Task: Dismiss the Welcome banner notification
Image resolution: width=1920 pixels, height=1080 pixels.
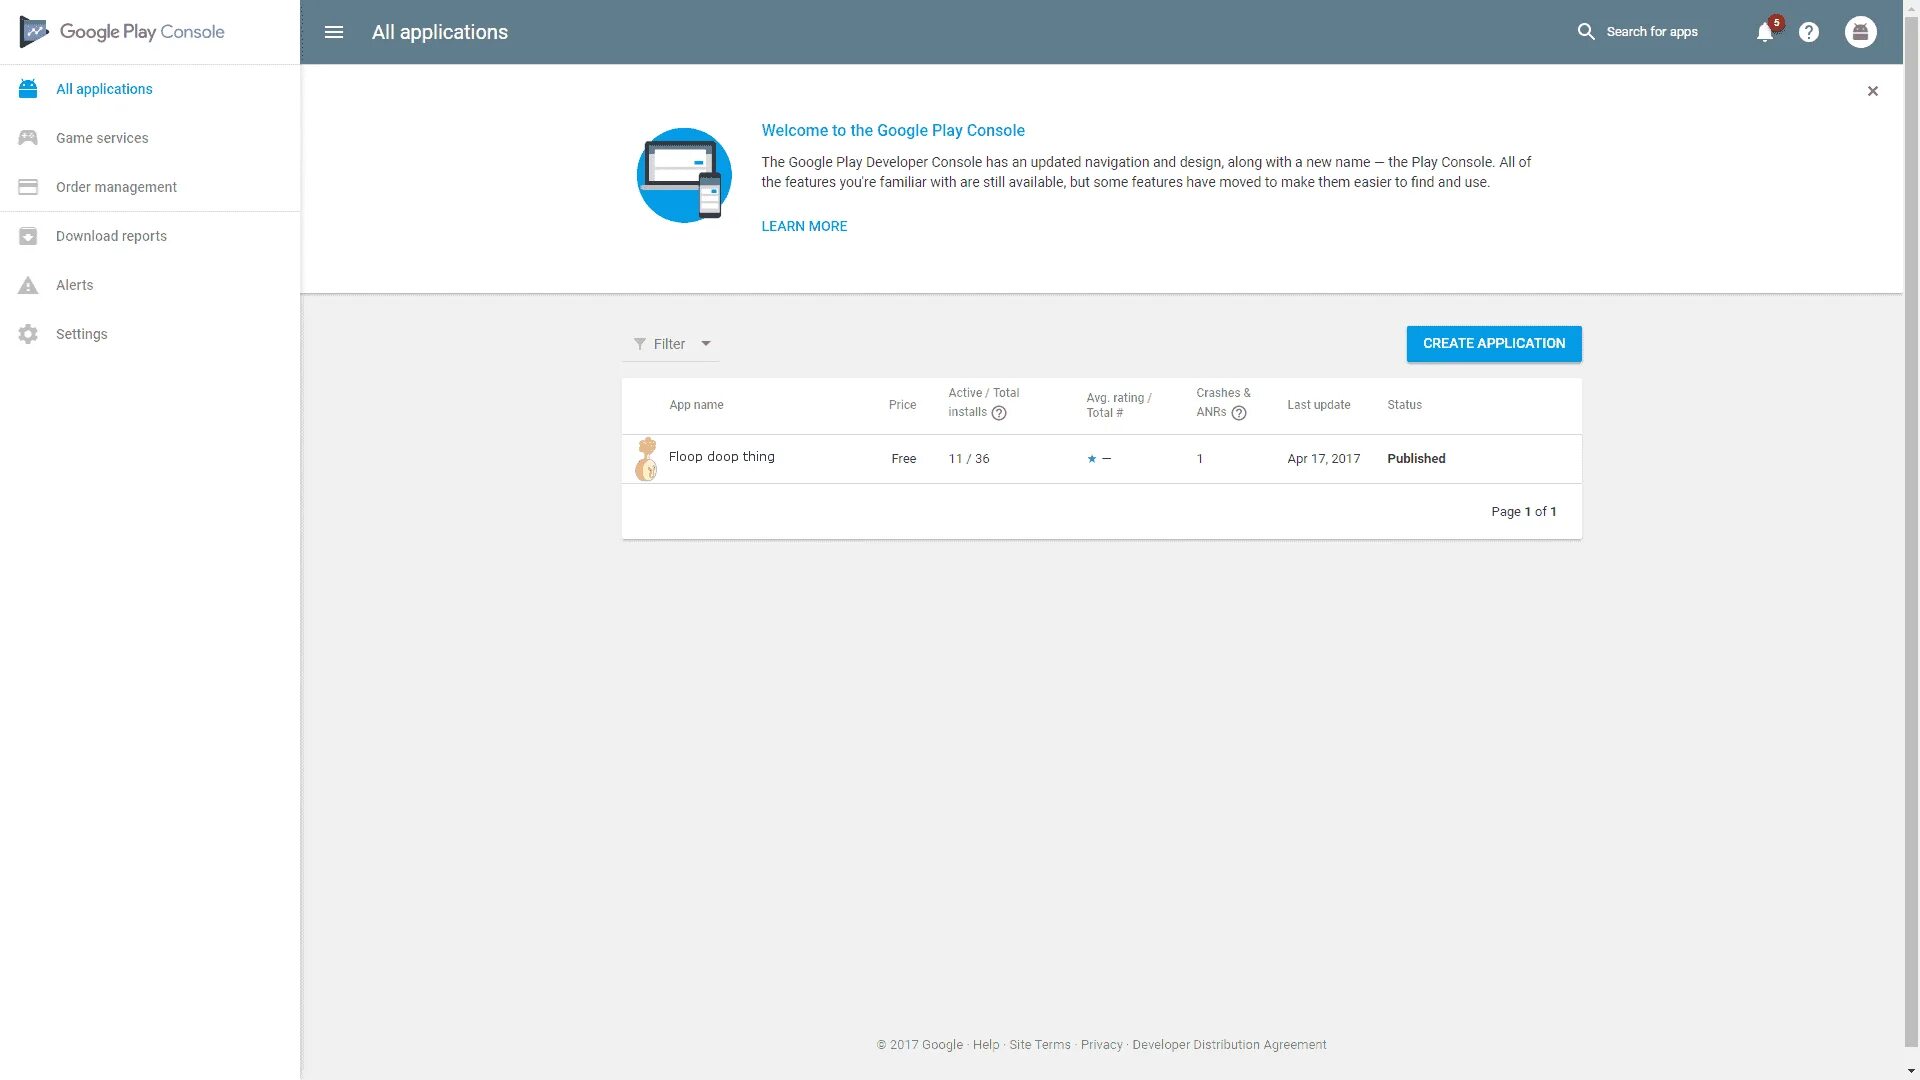Action: coord(1873,91)
